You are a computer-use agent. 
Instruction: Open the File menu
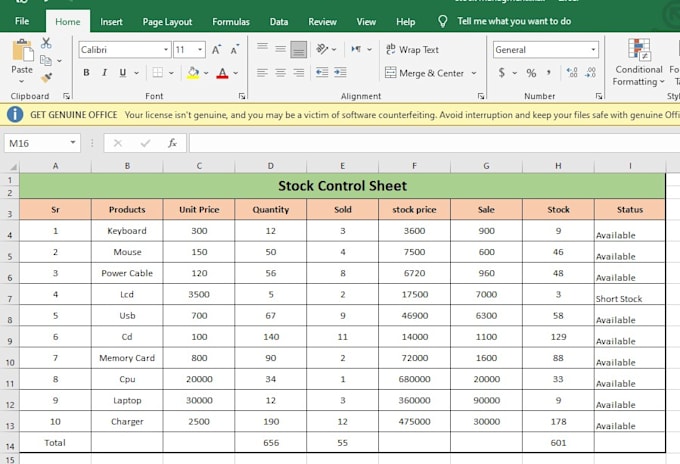pos(22,21)
